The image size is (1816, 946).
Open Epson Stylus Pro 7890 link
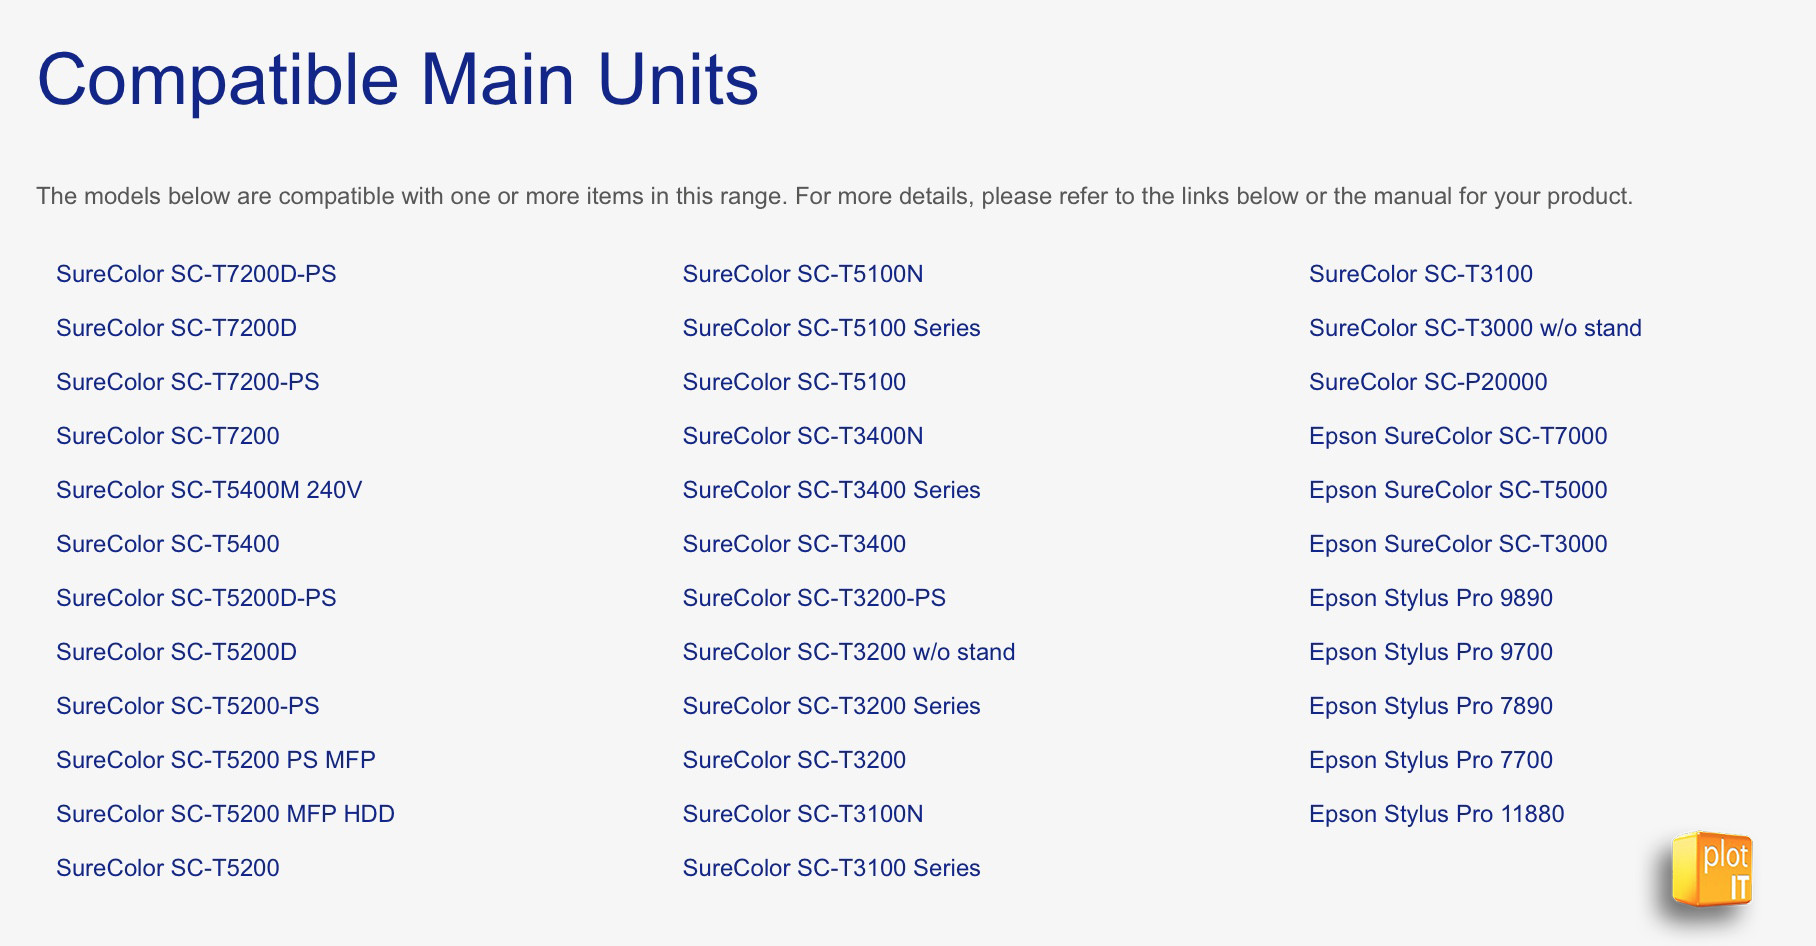pyautogui.click(x=1431, y=706)
